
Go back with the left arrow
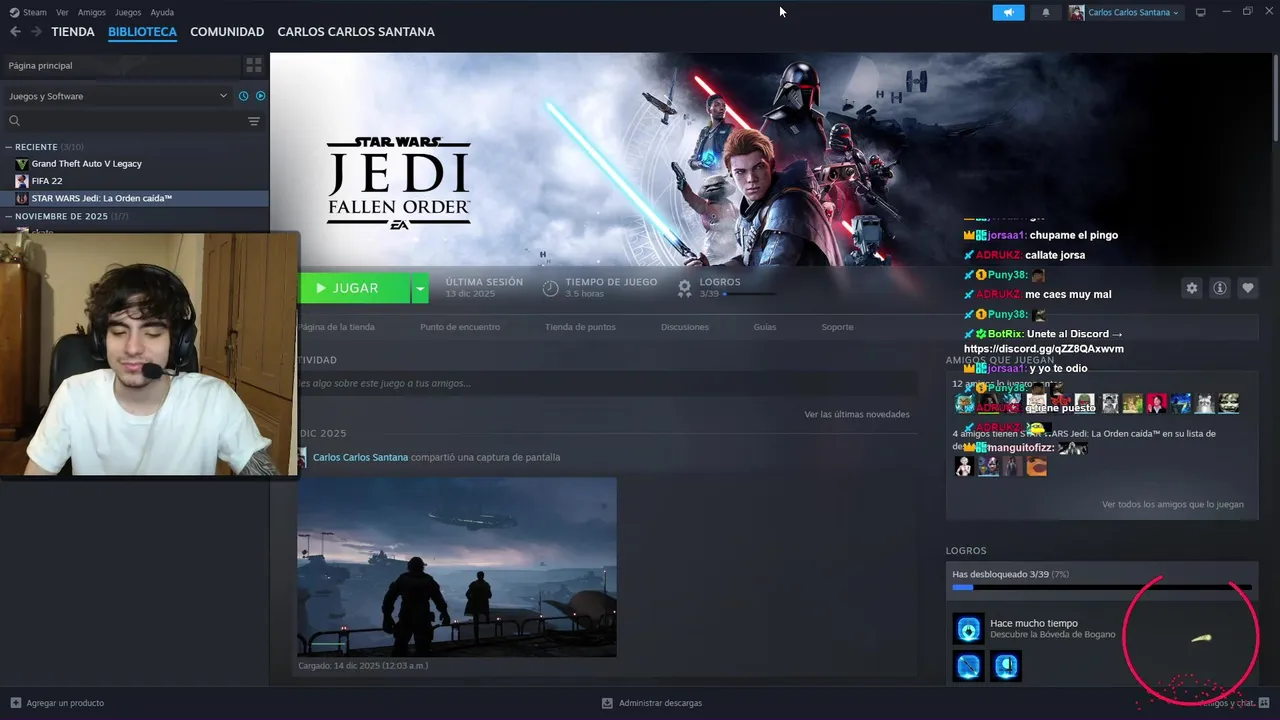point(15,32)
